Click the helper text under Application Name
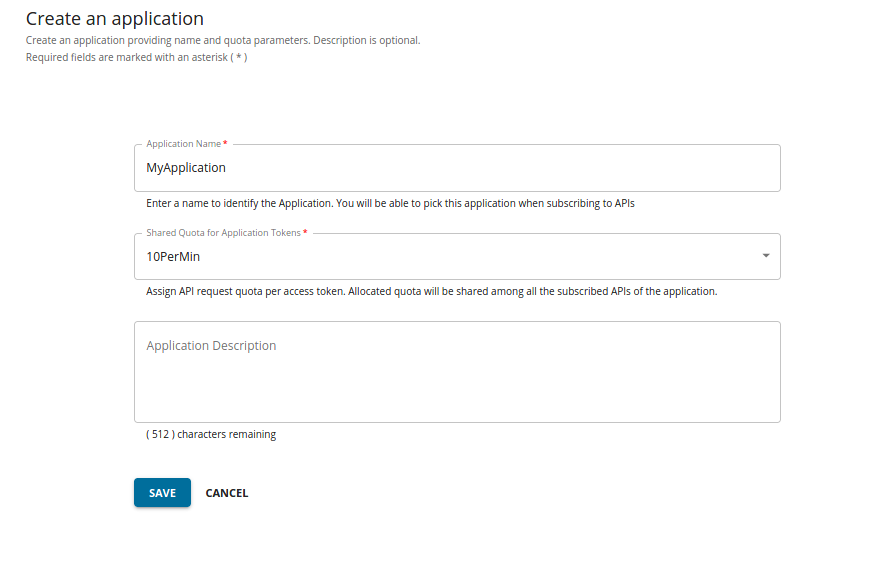 (x=390, y=203)
